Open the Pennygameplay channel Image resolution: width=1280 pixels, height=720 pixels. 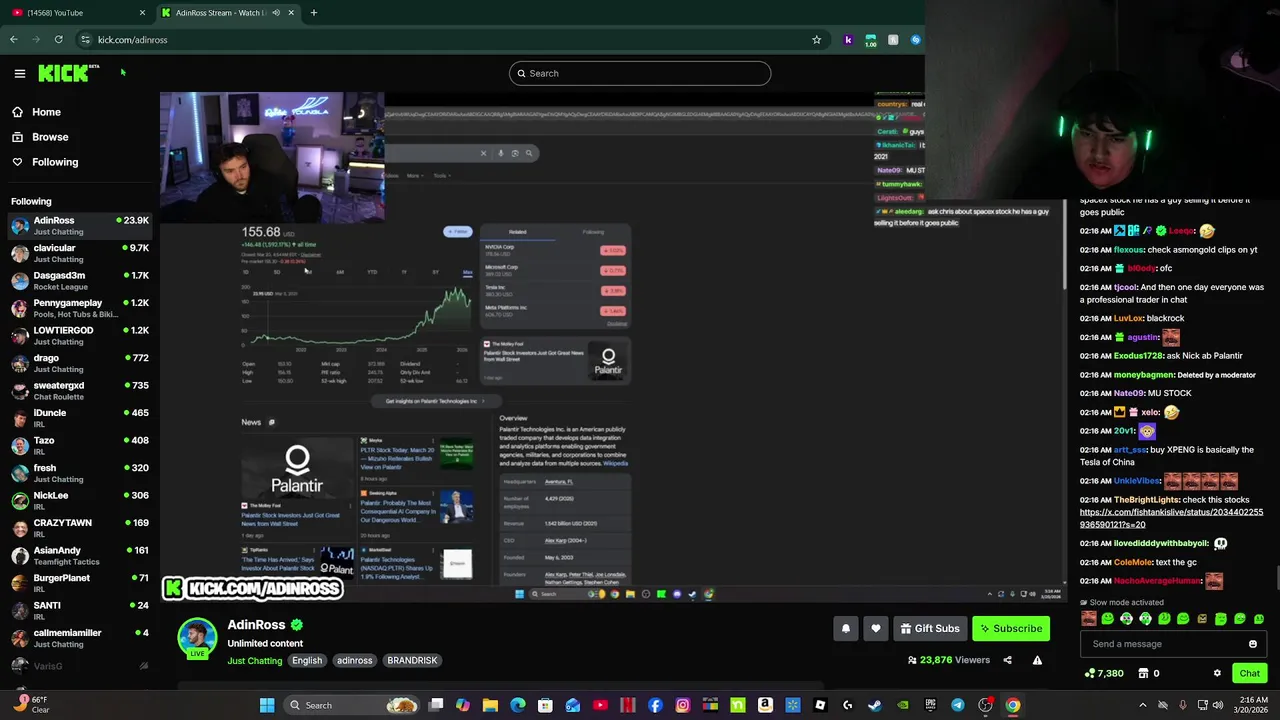pyautogui.click(x=80, y=308)
